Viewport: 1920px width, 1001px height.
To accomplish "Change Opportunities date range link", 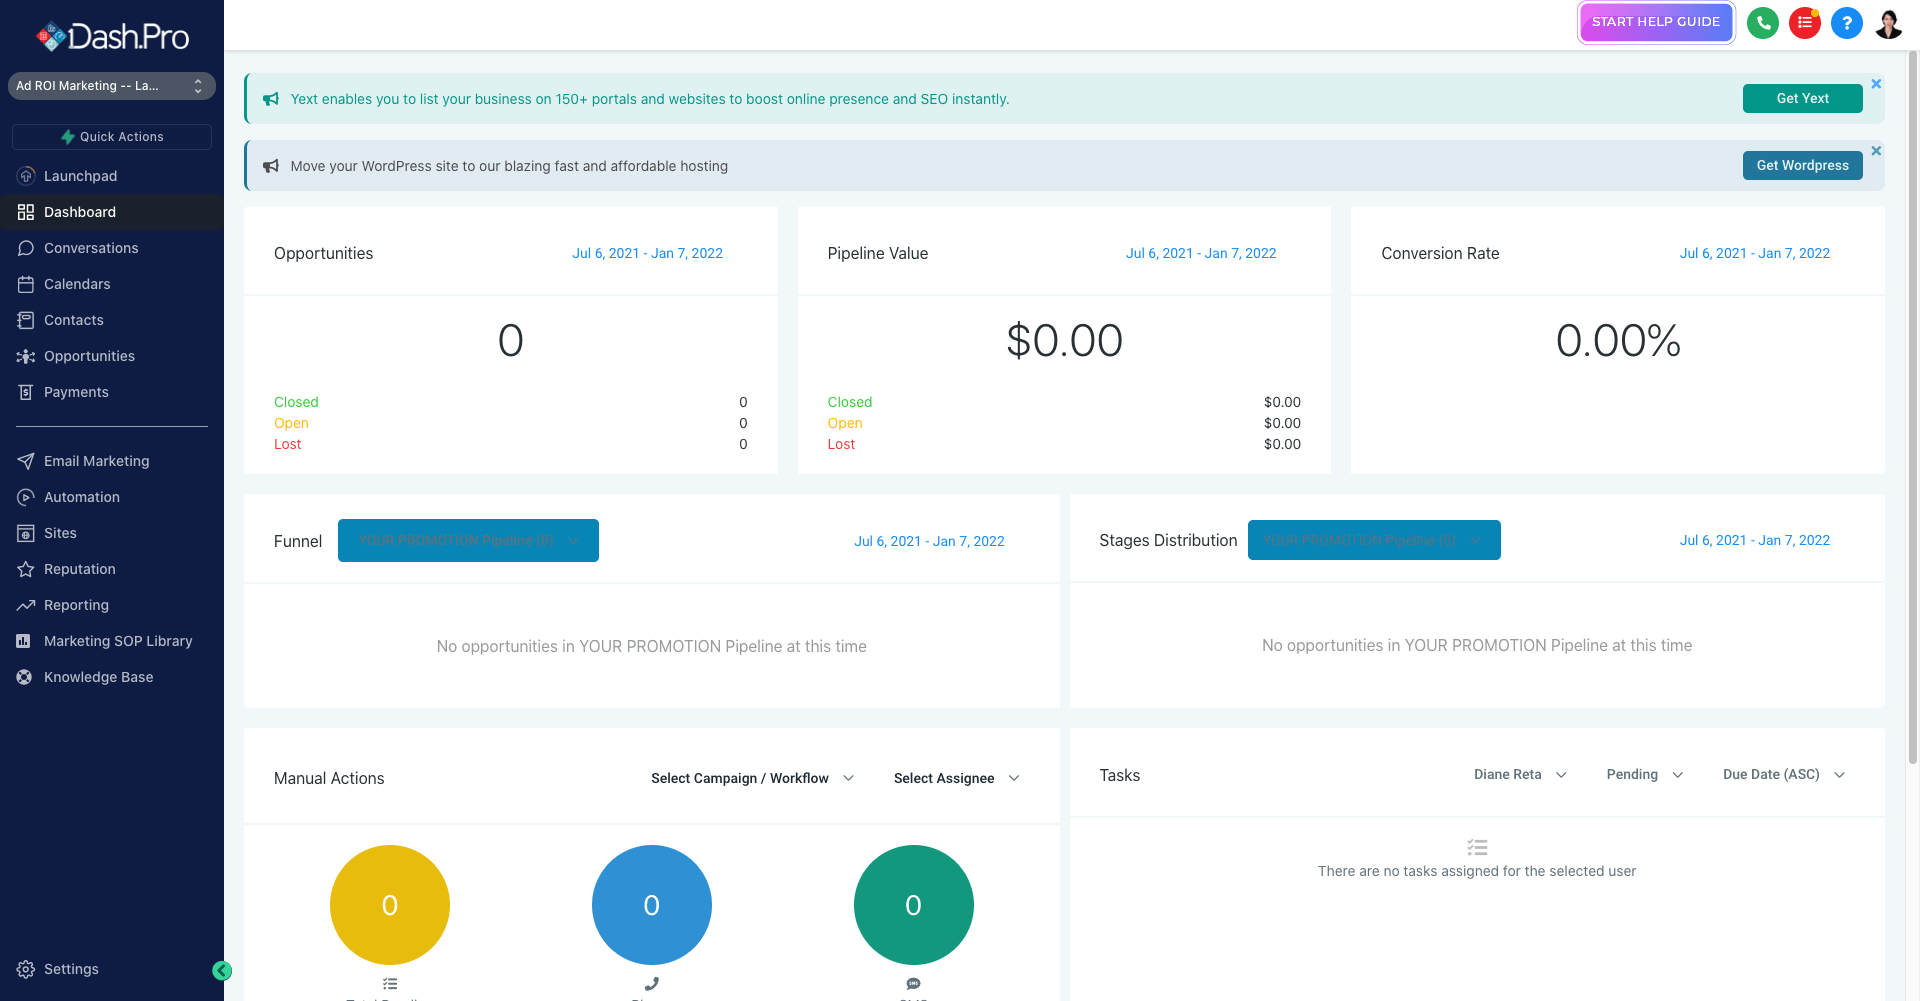I will pos(647,253).
